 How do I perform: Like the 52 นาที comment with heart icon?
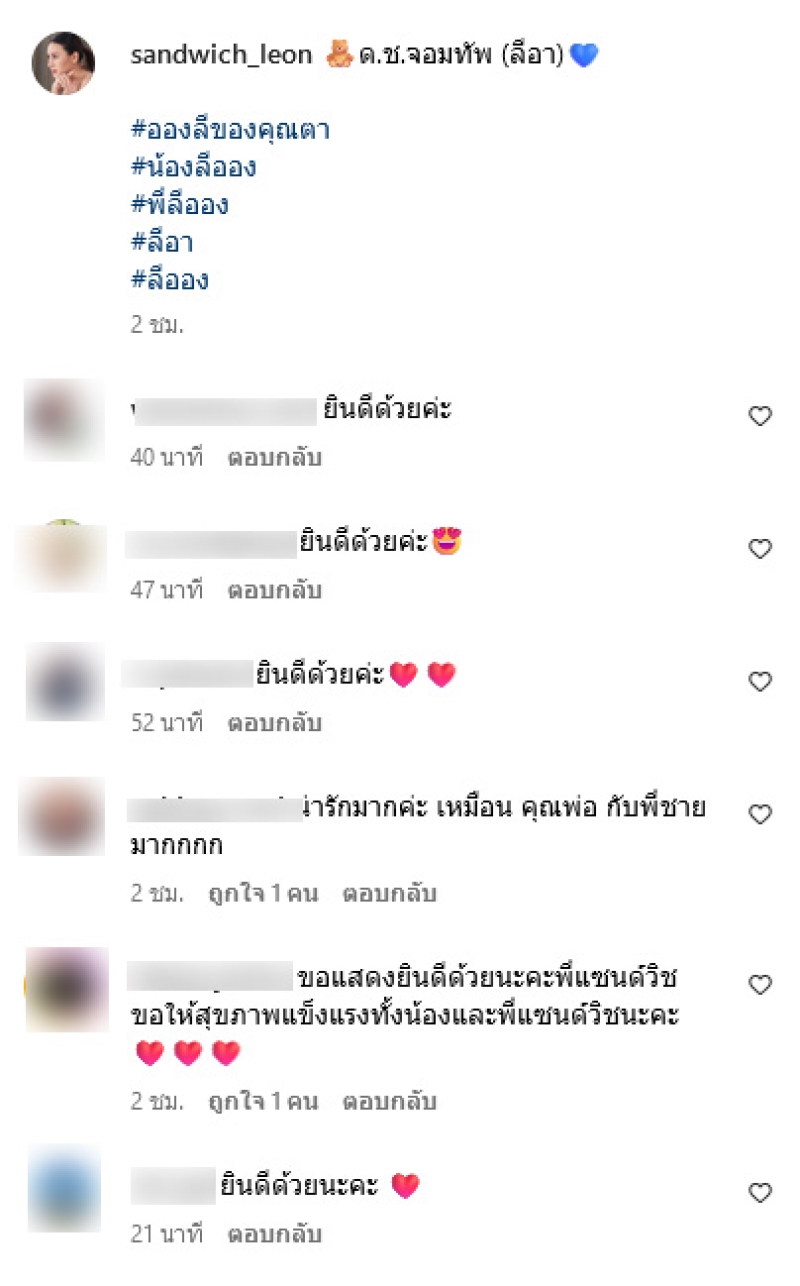pos(761,681)
